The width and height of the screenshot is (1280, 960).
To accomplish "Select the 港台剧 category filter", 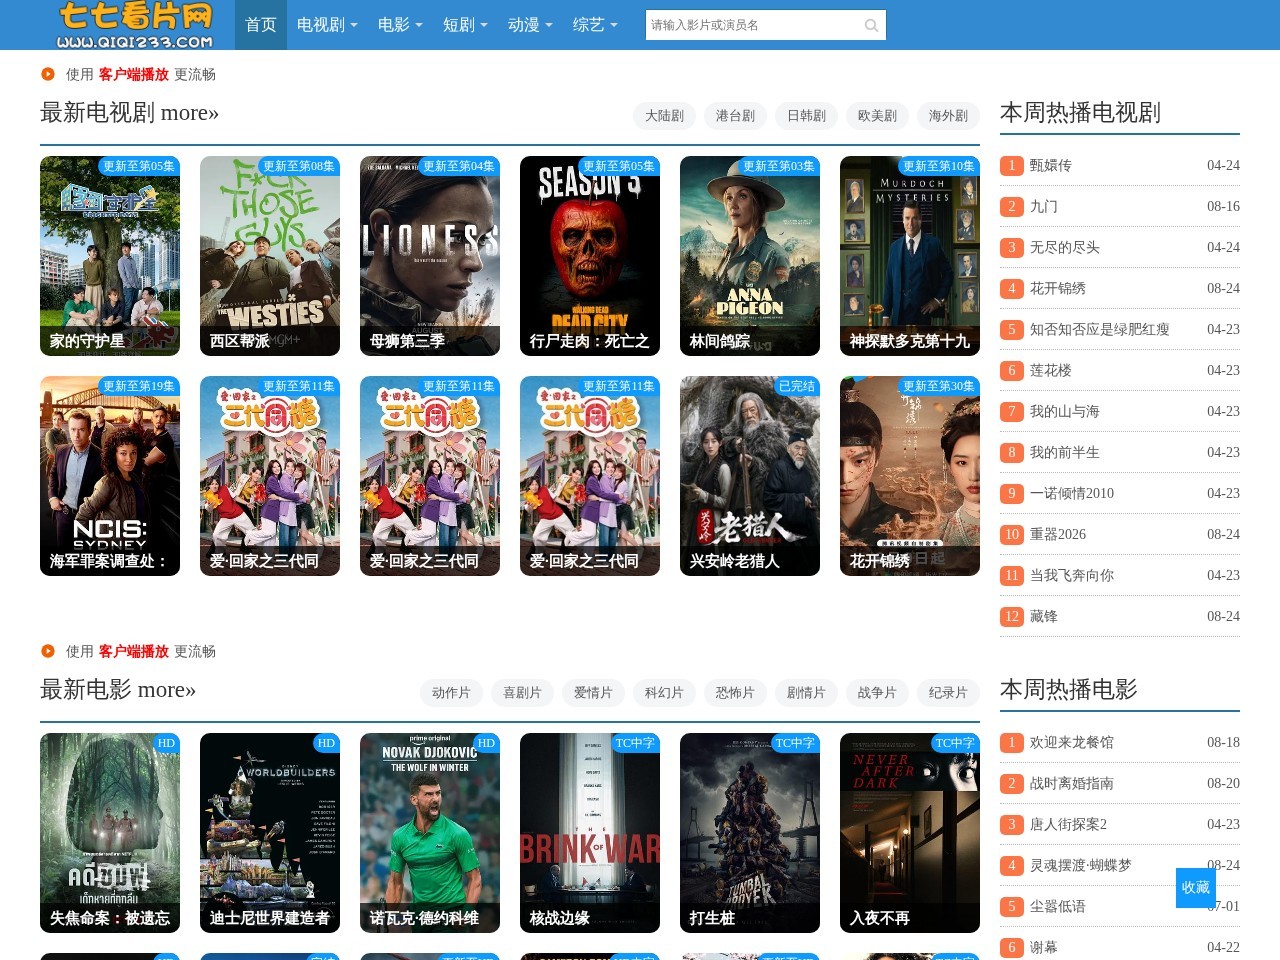I will pyautogui.click(x=736, y=116).
